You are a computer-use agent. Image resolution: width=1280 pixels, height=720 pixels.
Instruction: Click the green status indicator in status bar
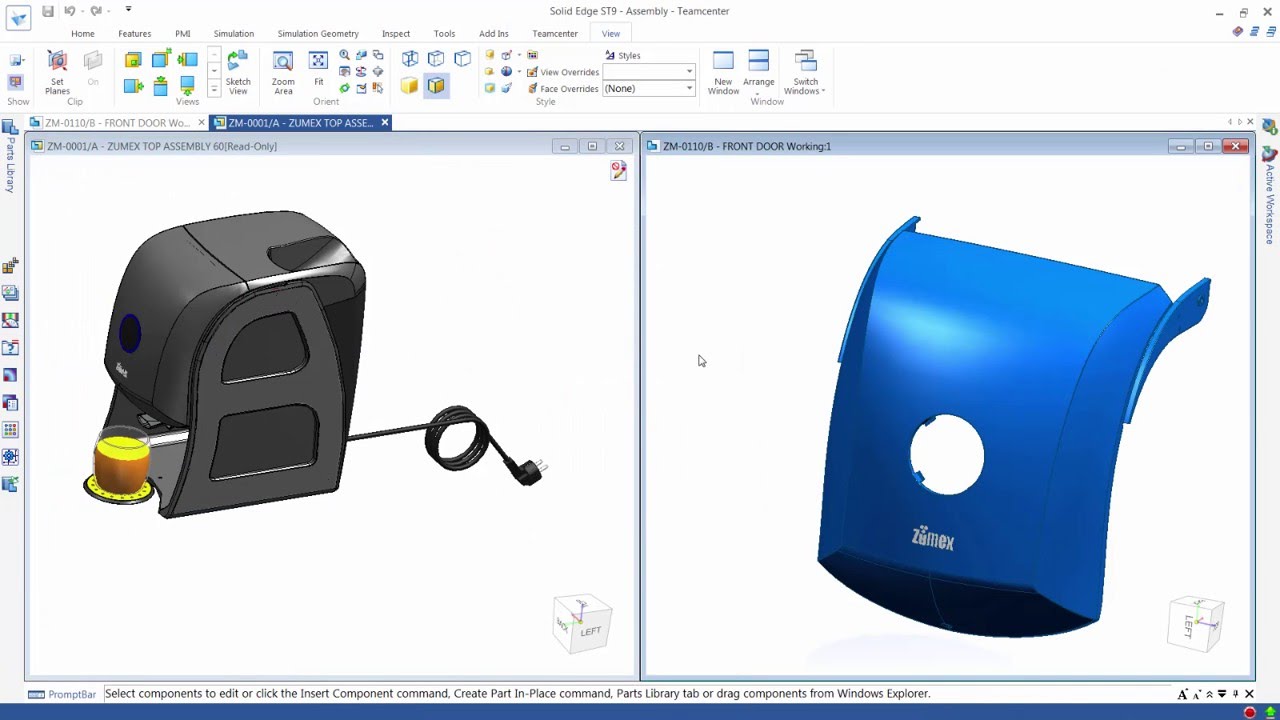coord(1270,713)
